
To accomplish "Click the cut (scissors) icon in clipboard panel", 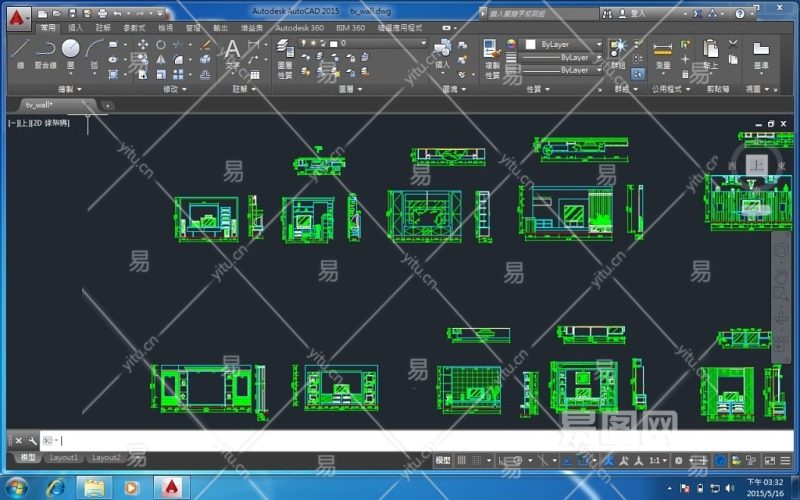I will (733, 44).
